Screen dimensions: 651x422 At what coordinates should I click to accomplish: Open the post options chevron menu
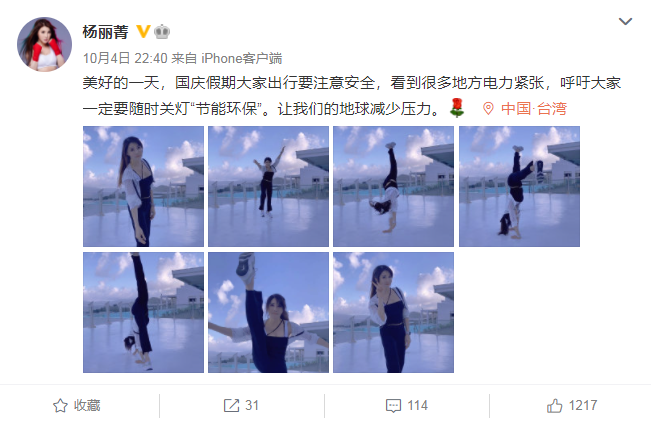pyautogui.click(x=625, y=21)
